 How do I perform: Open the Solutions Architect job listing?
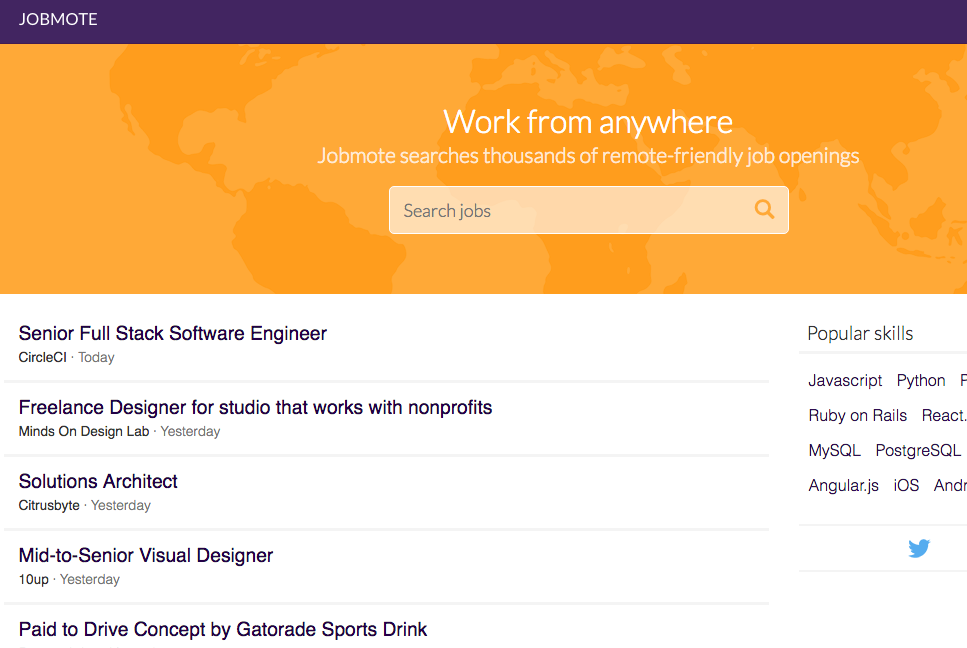coord(98,482)
